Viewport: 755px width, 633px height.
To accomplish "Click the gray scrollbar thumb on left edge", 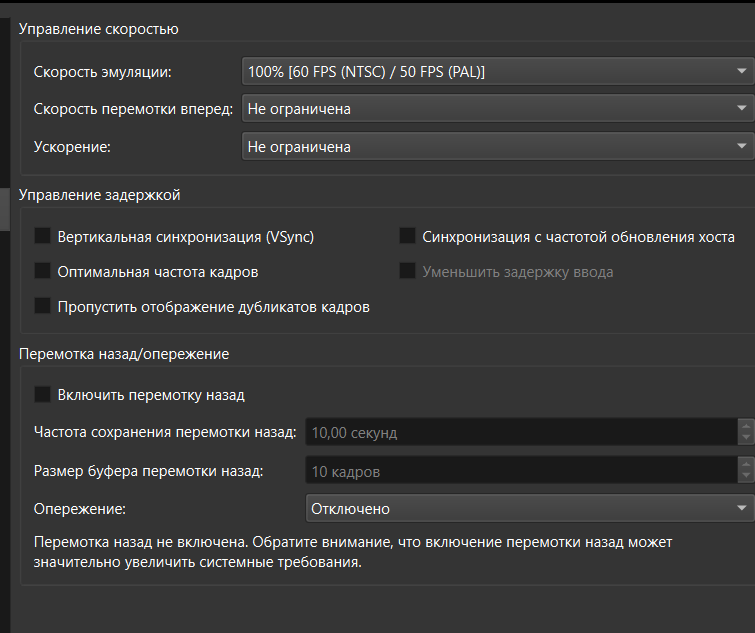I will point(4,209).
